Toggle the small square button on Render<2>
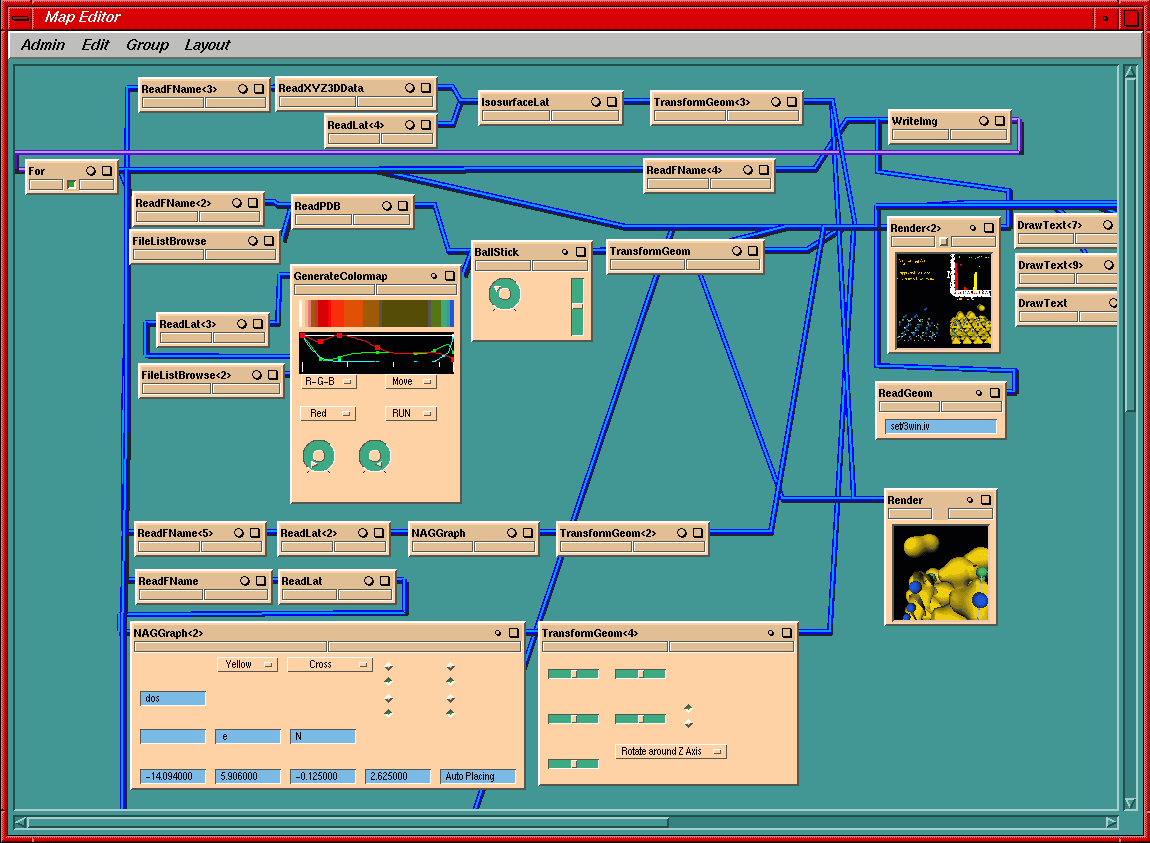The width and height of the screenshot is (1150, 843). (x=942, y=241)
